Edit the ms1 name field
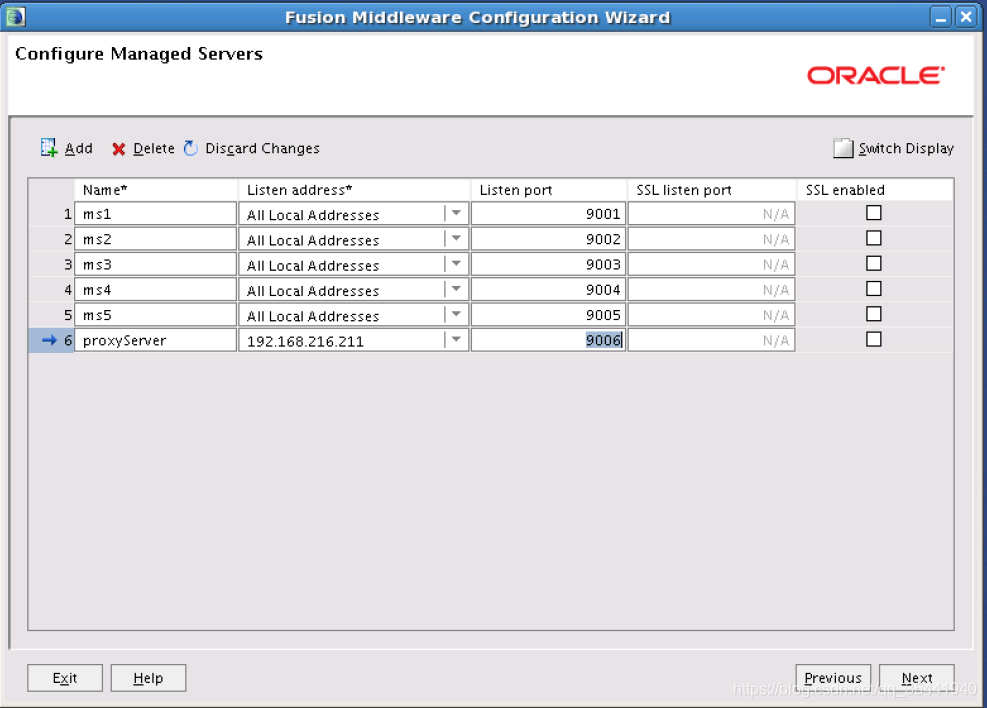 tap(155, 214)
